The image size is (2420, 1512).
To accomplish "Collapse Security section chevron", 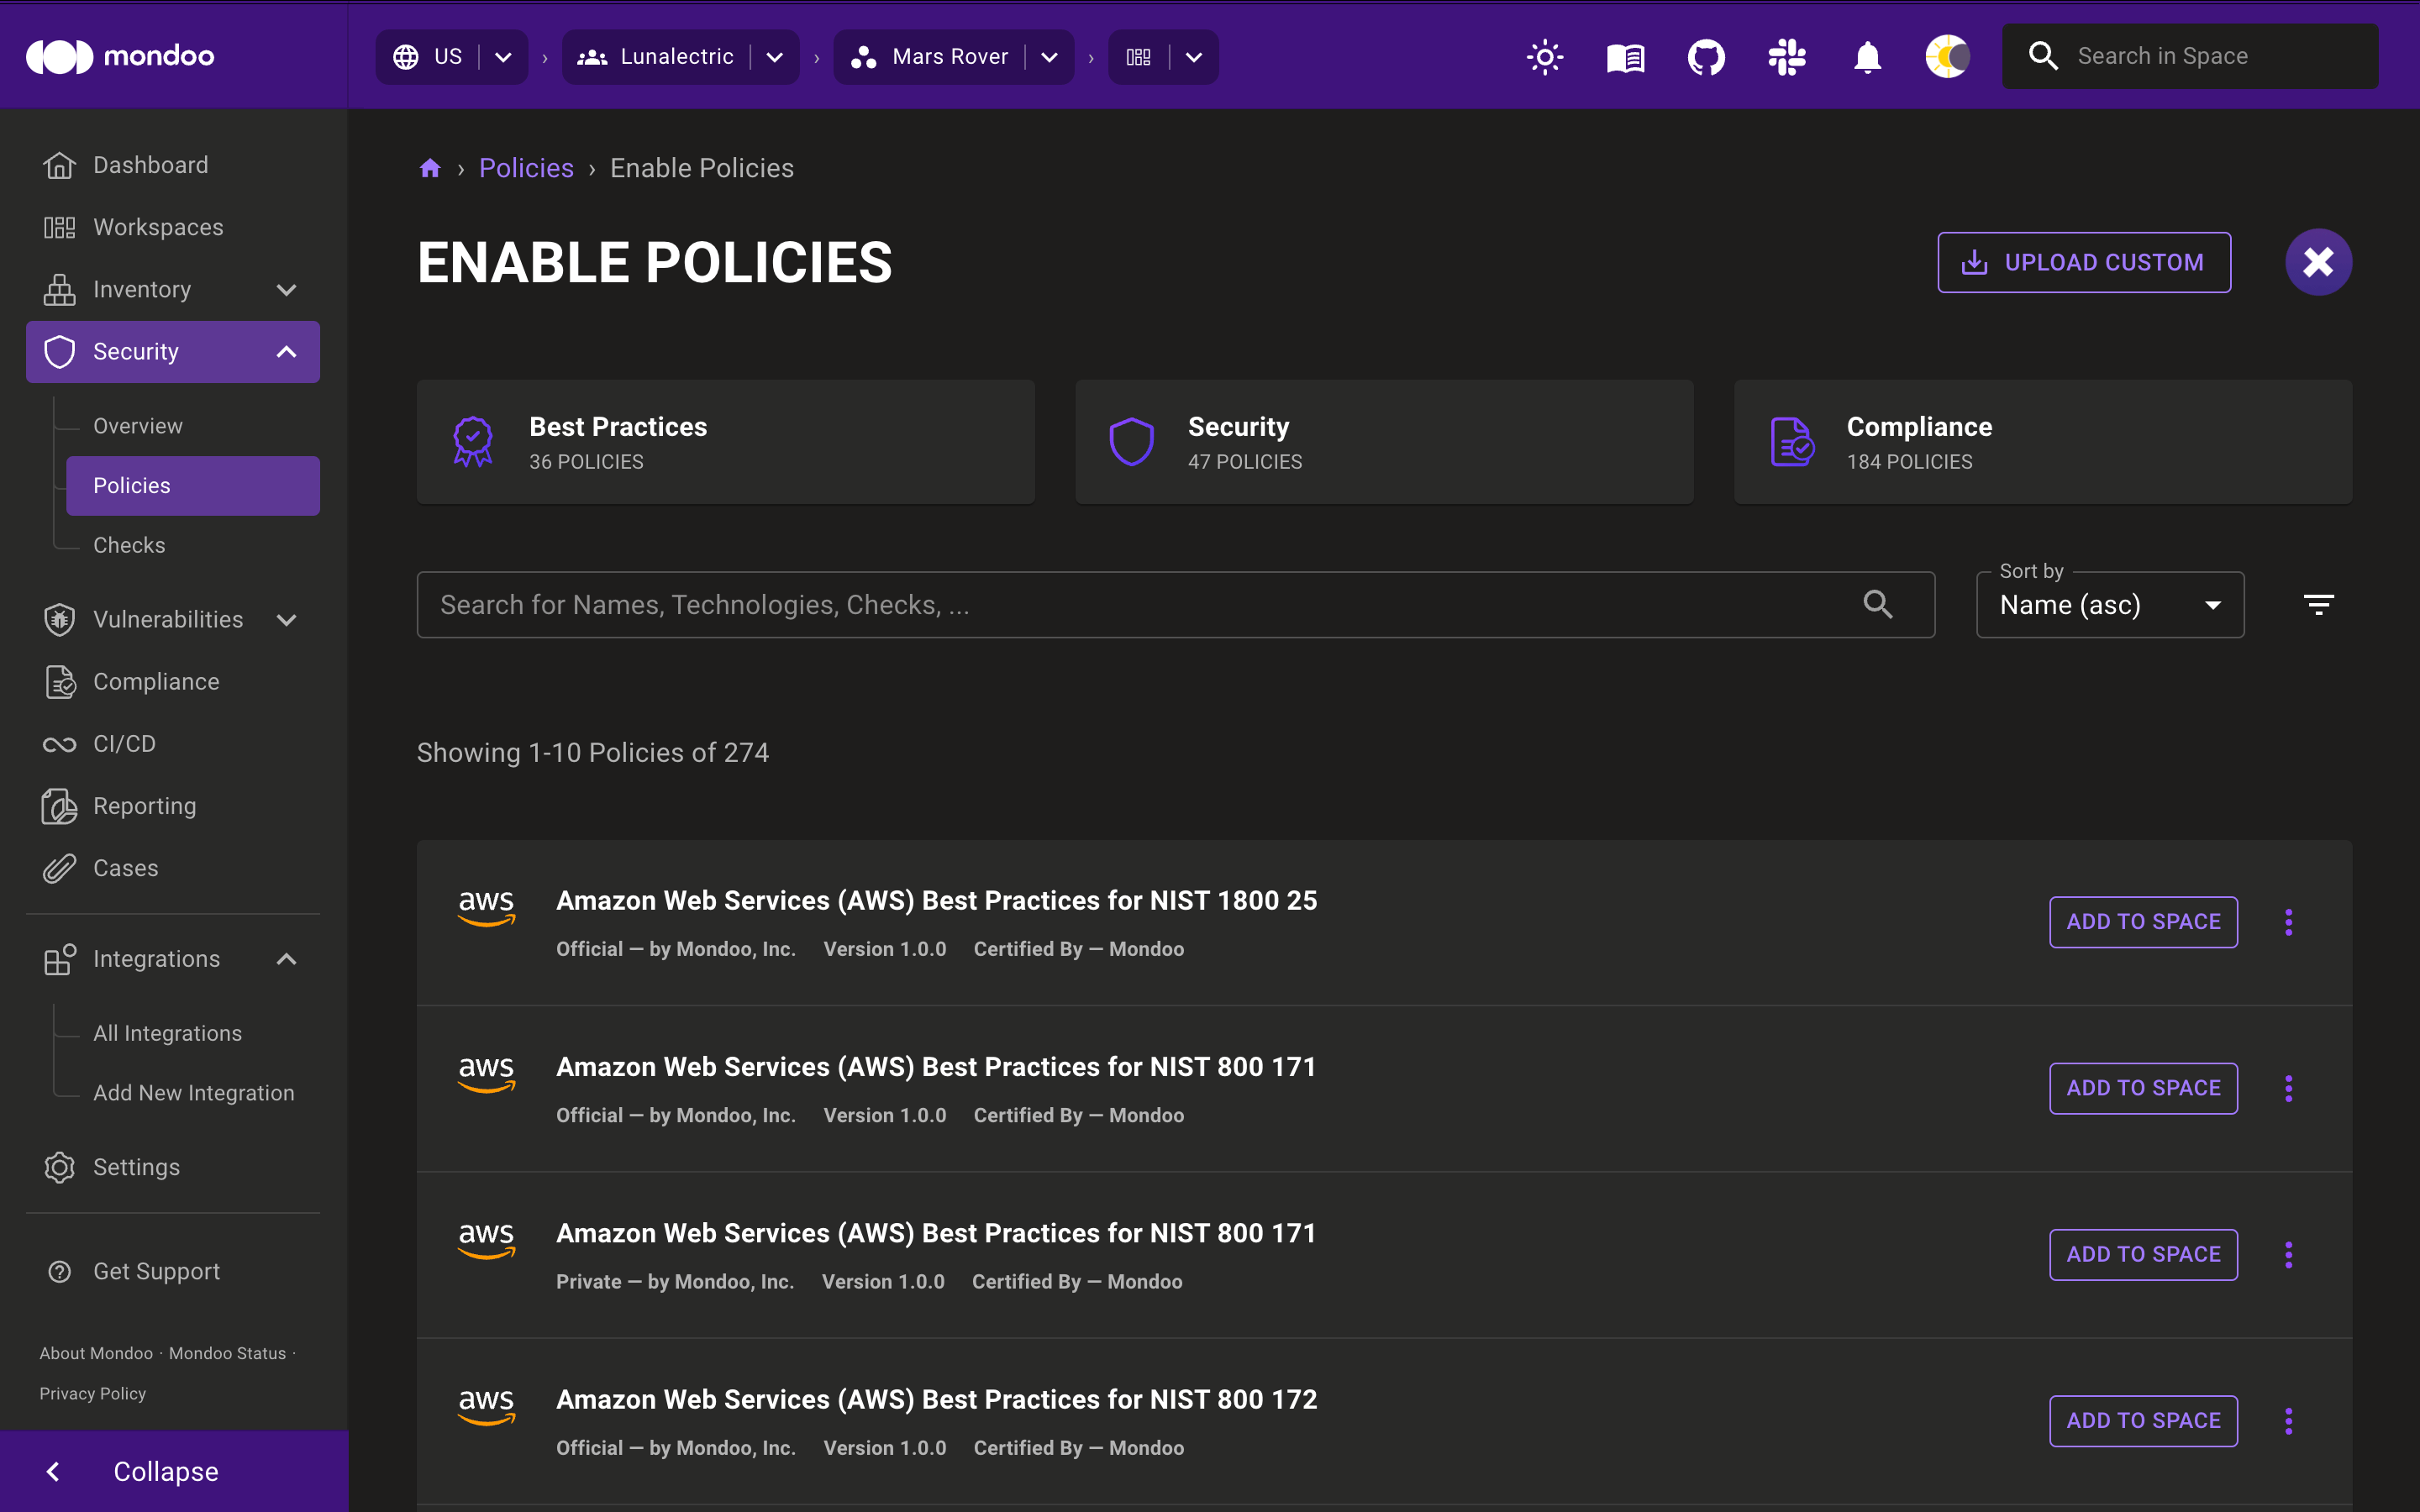I will 286,352.
